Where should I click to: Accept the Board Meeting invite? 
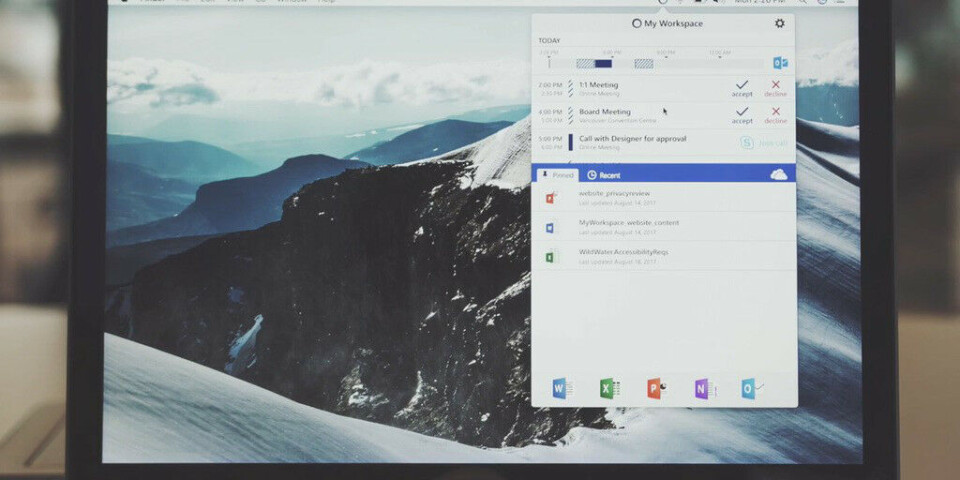click(742, 115)
